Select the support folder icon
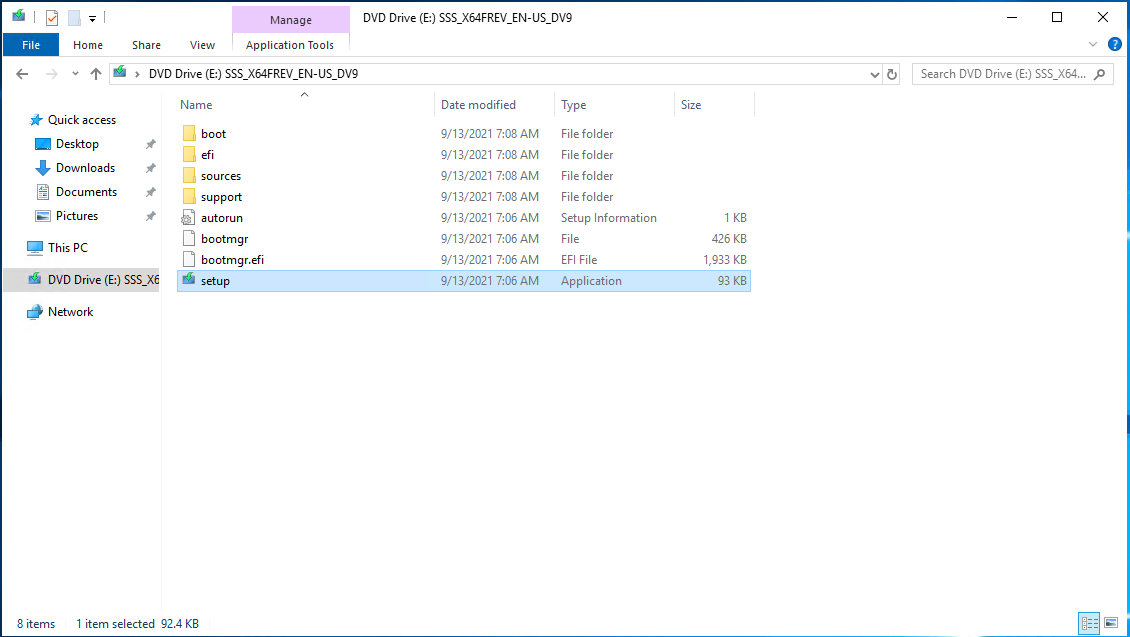This screenshot has width=1130, height=637. [189, 196]
